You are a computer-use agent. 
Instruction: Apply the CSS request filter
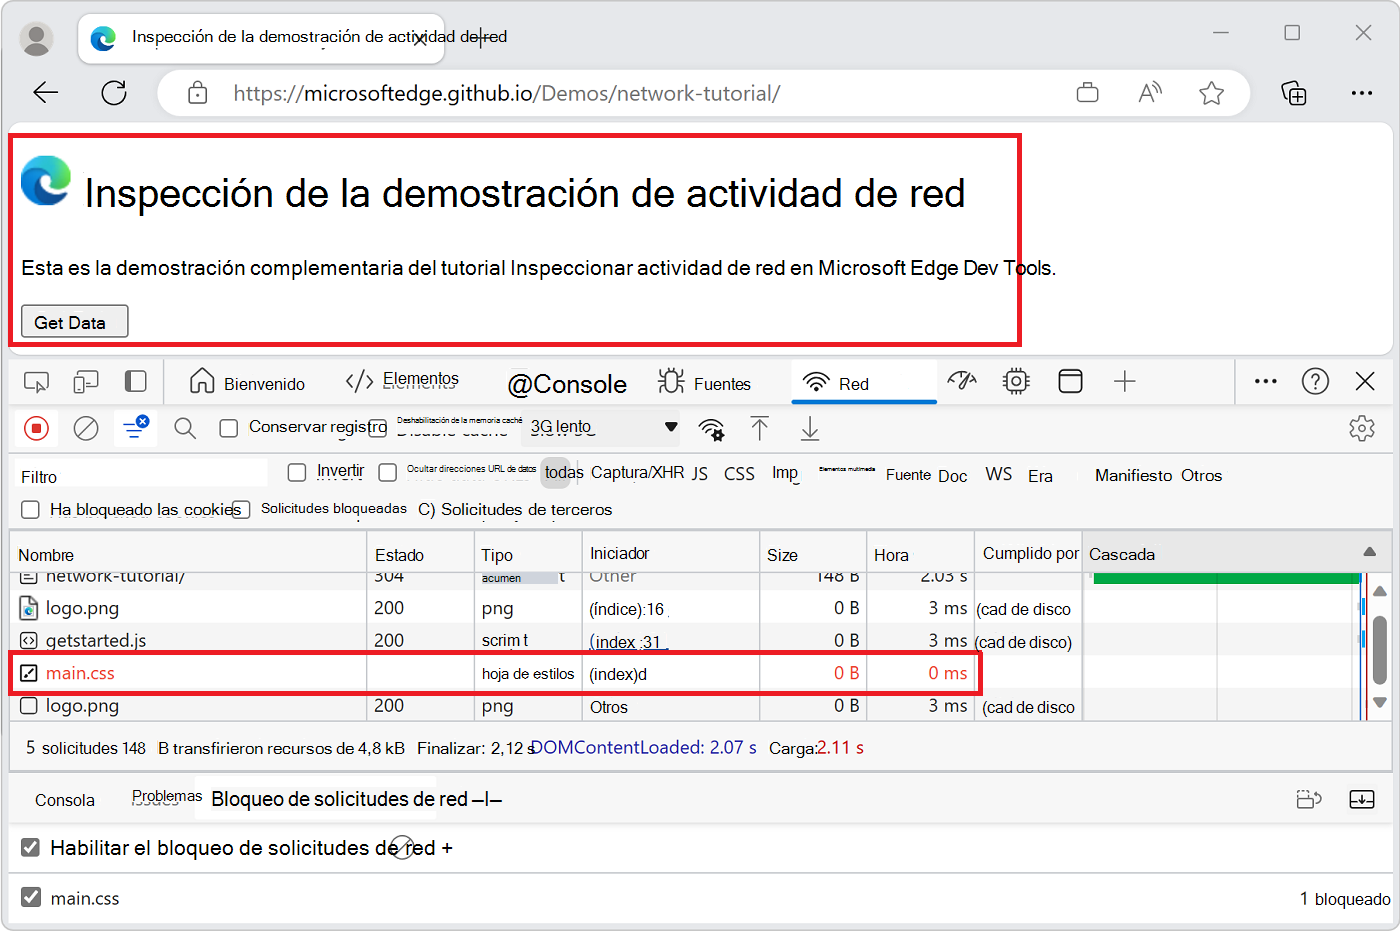pos(739,474)
